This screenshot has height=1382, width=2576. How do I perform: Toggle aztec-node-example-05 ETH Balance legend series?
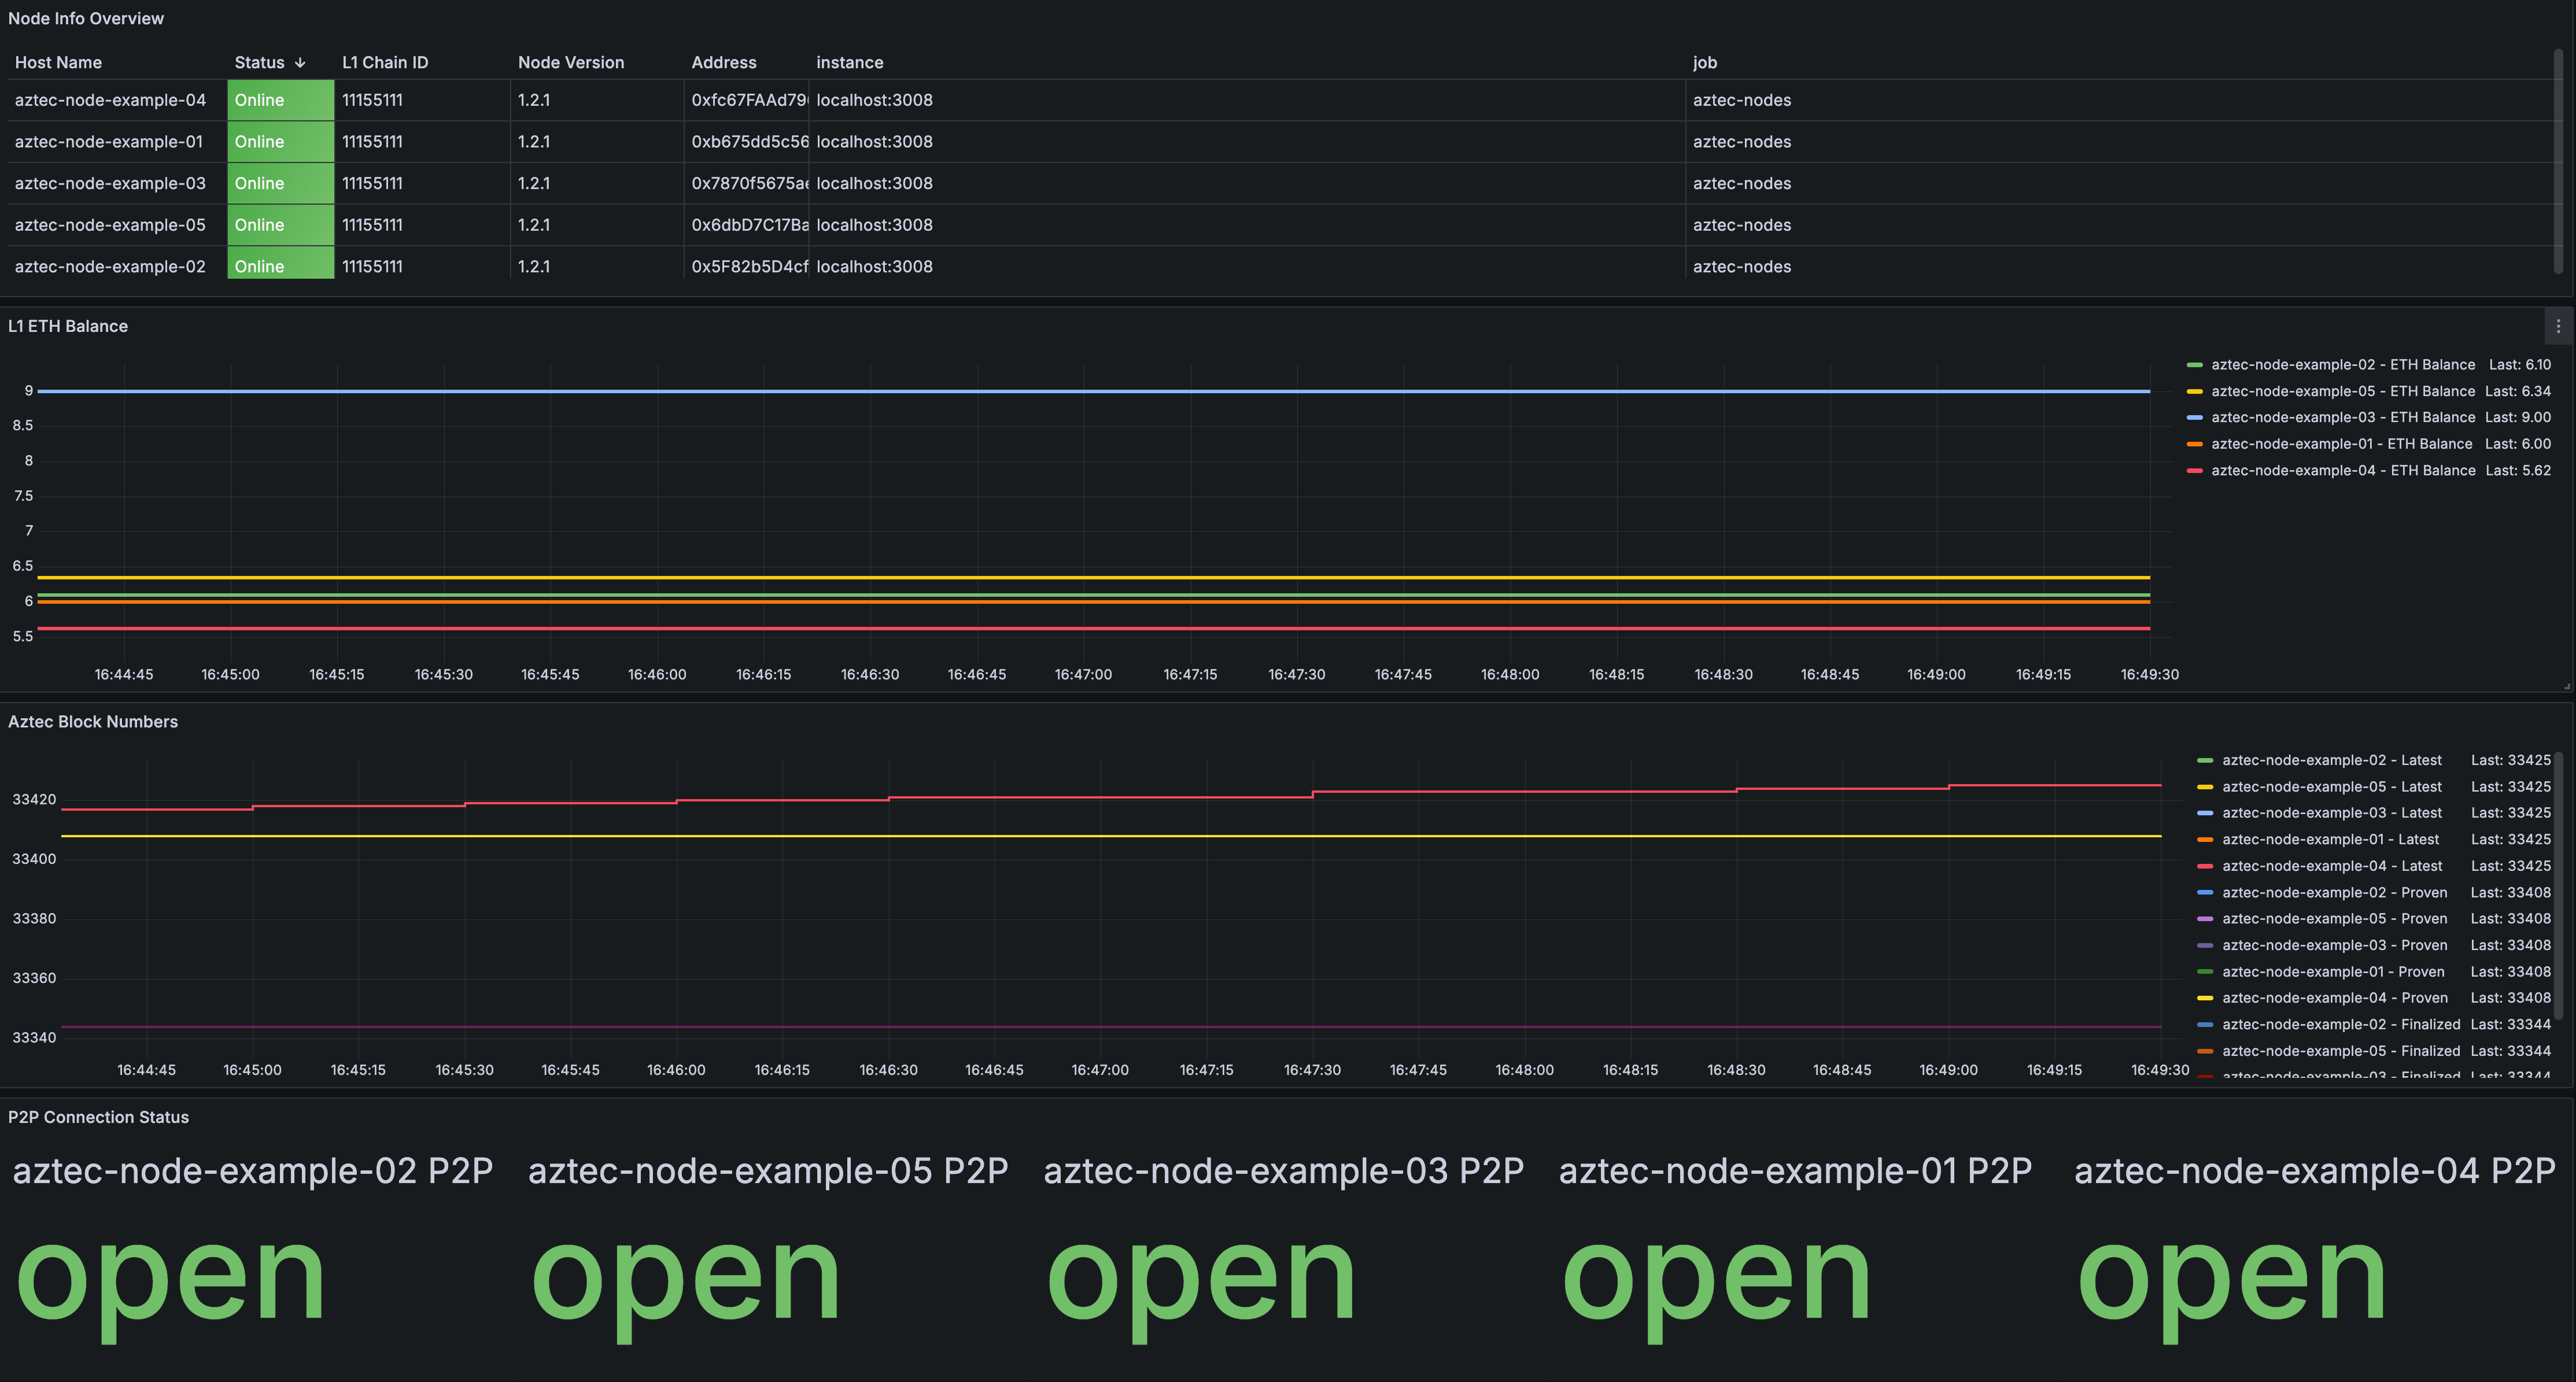2343,391
